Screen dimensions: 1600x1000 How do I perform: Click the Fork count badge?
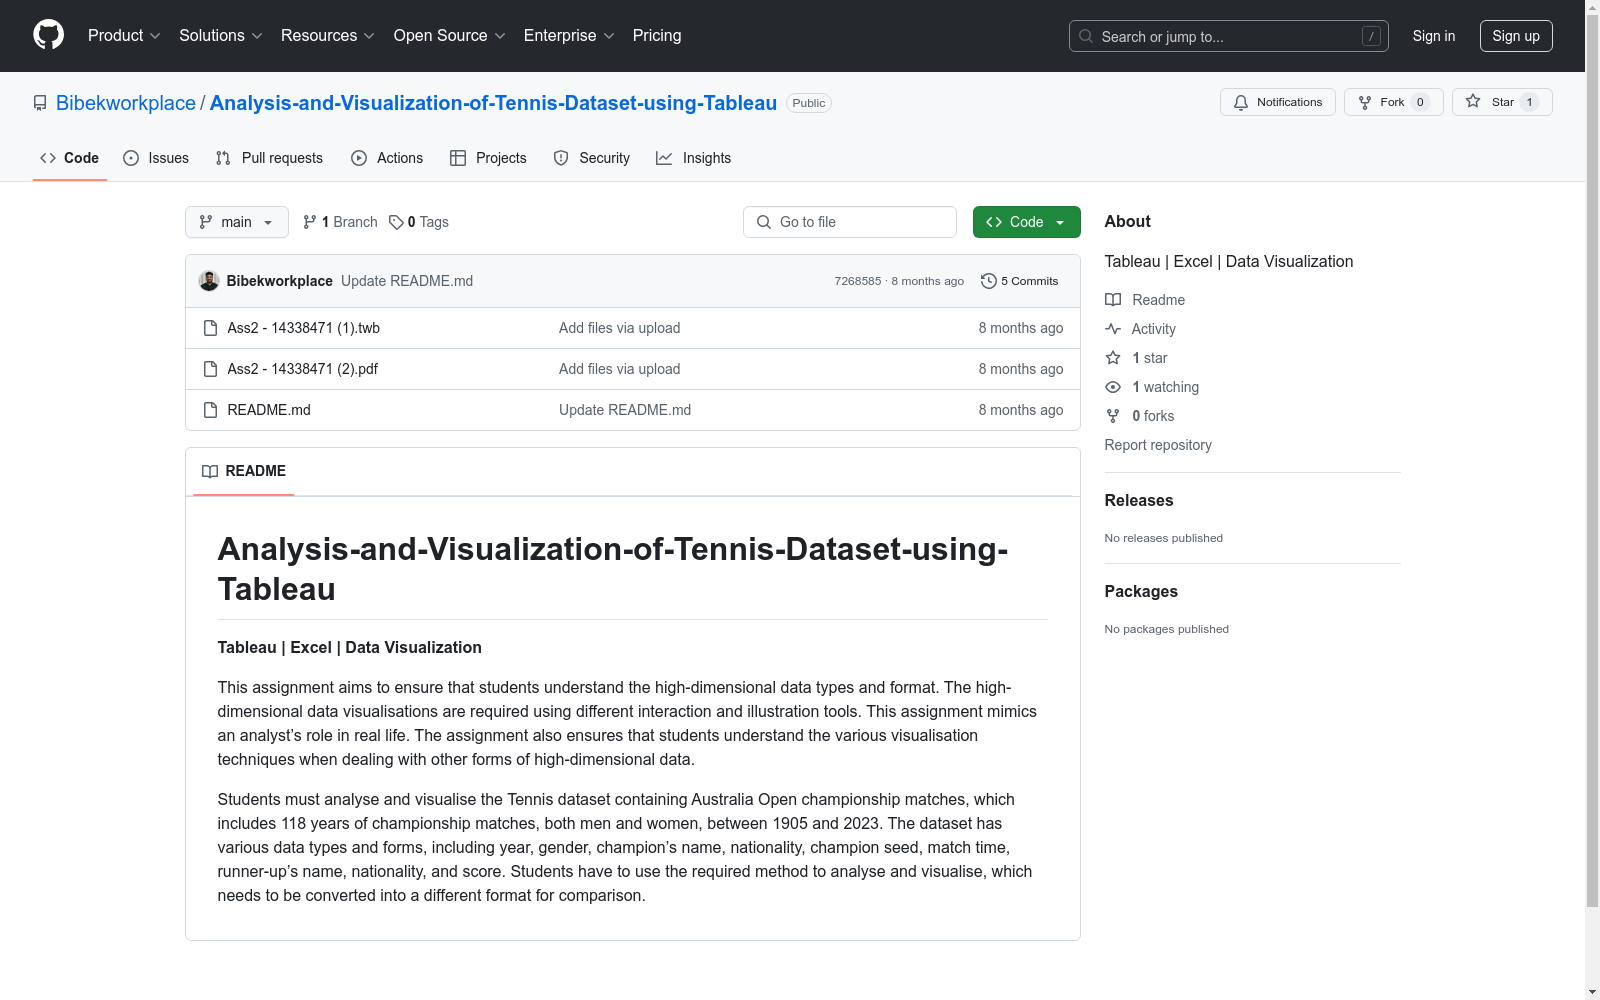[x=1420, y=102]
